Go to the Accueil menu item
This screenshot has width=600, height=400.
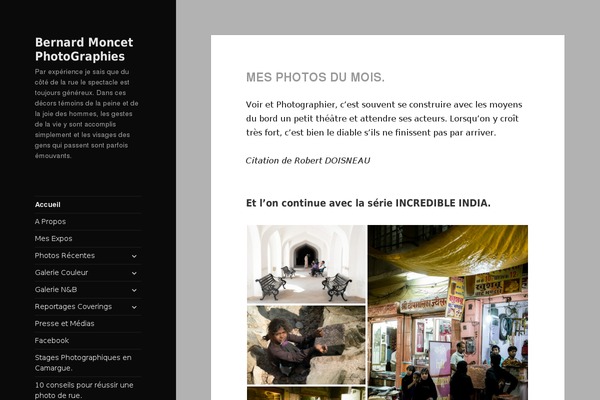[x=47, y=204]
